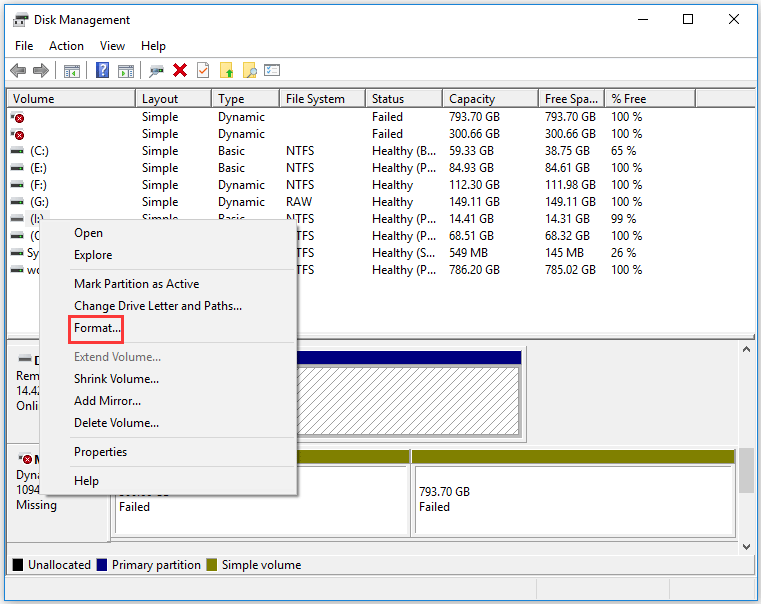Toggle the Show/Hide Console Tree toolbar icon
Viewport: 761px width, 604px height.
(72, 71)
